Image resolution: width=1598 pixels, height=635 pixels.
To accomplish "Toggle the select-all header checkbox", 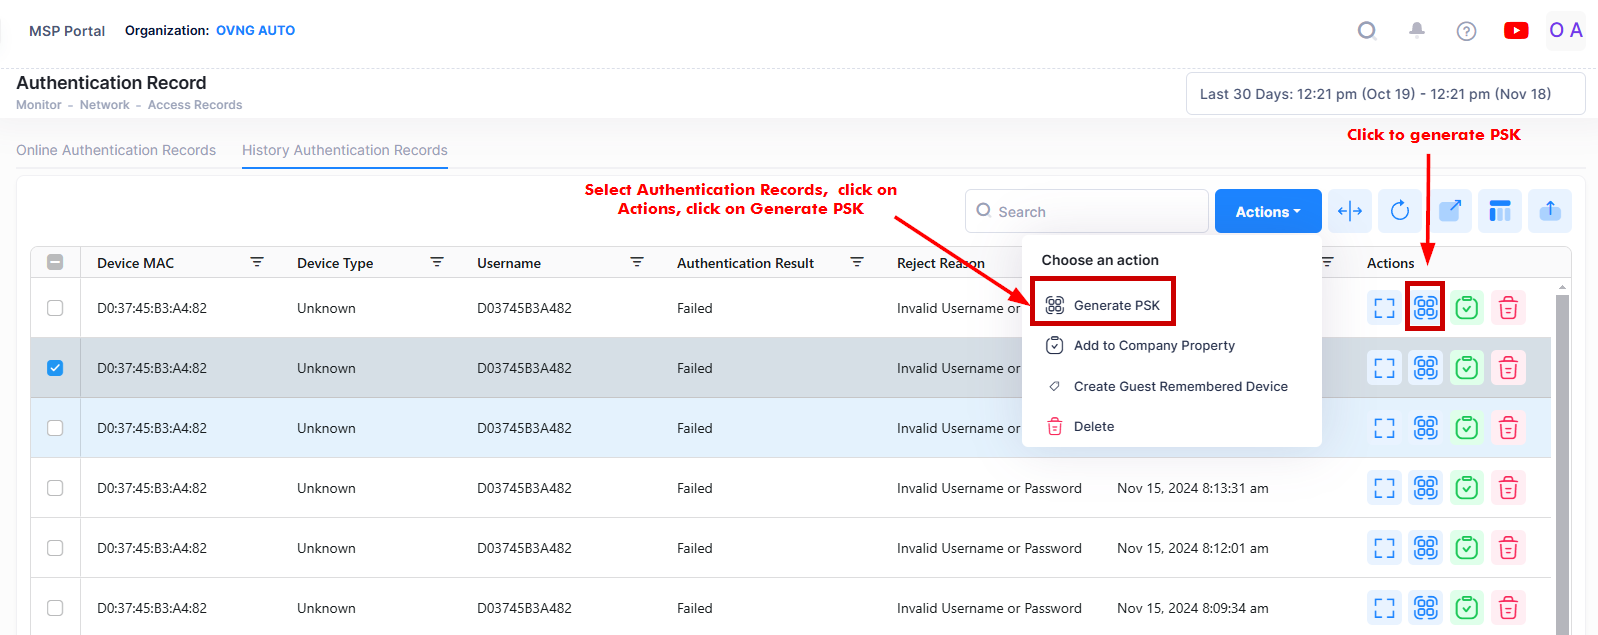I will (55, 262).
